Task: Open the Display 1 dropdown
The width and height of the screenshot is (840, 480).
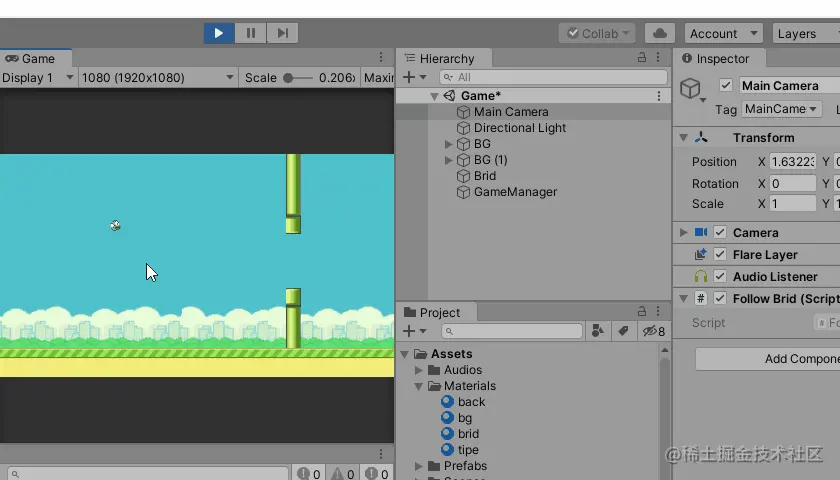Action: click(x=38, y=78)
